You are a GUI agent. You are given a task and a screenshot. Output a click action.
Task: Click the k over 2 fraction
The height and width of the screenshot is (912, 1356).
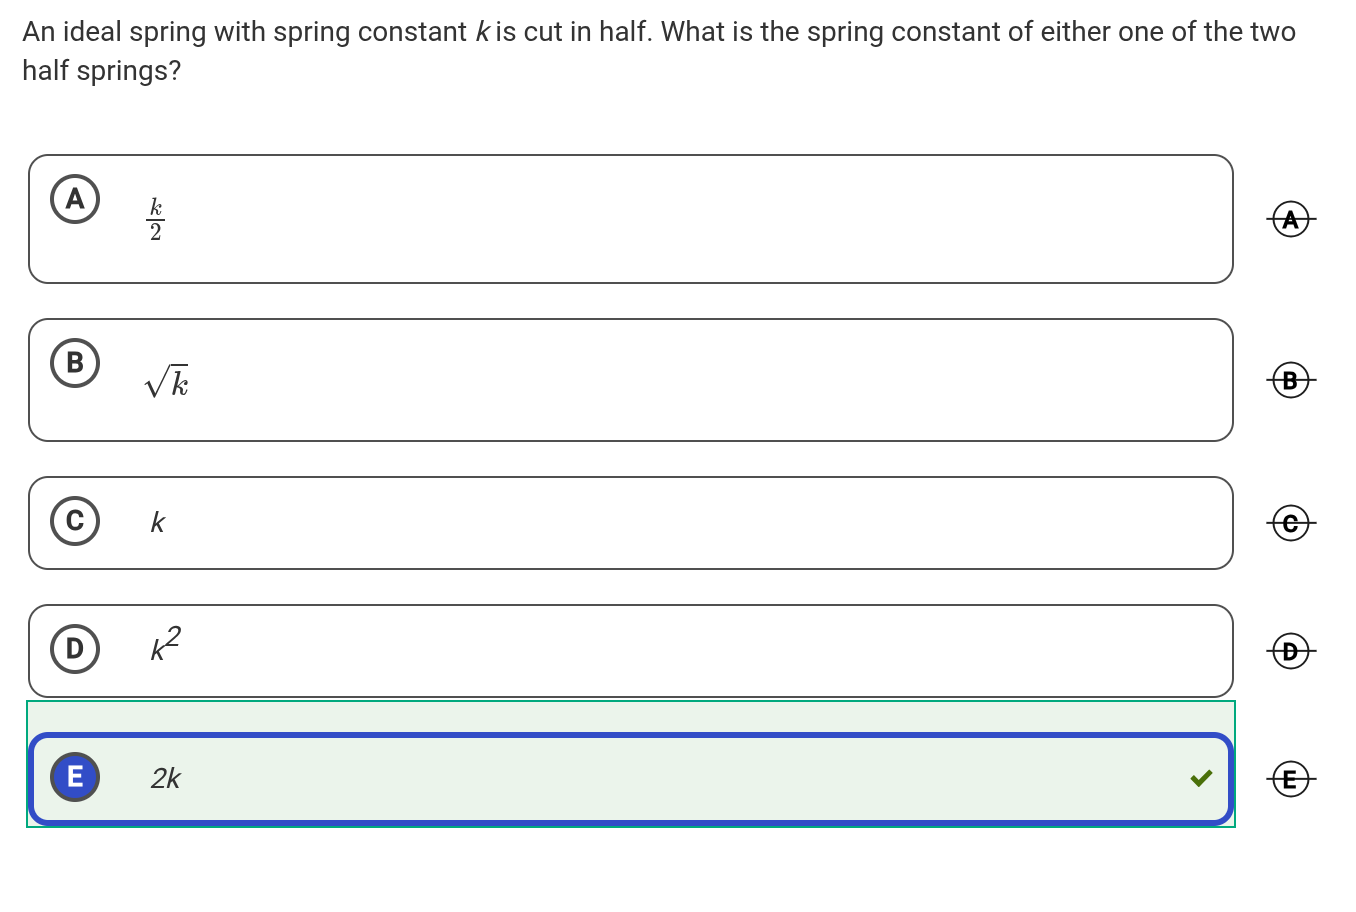156,219
